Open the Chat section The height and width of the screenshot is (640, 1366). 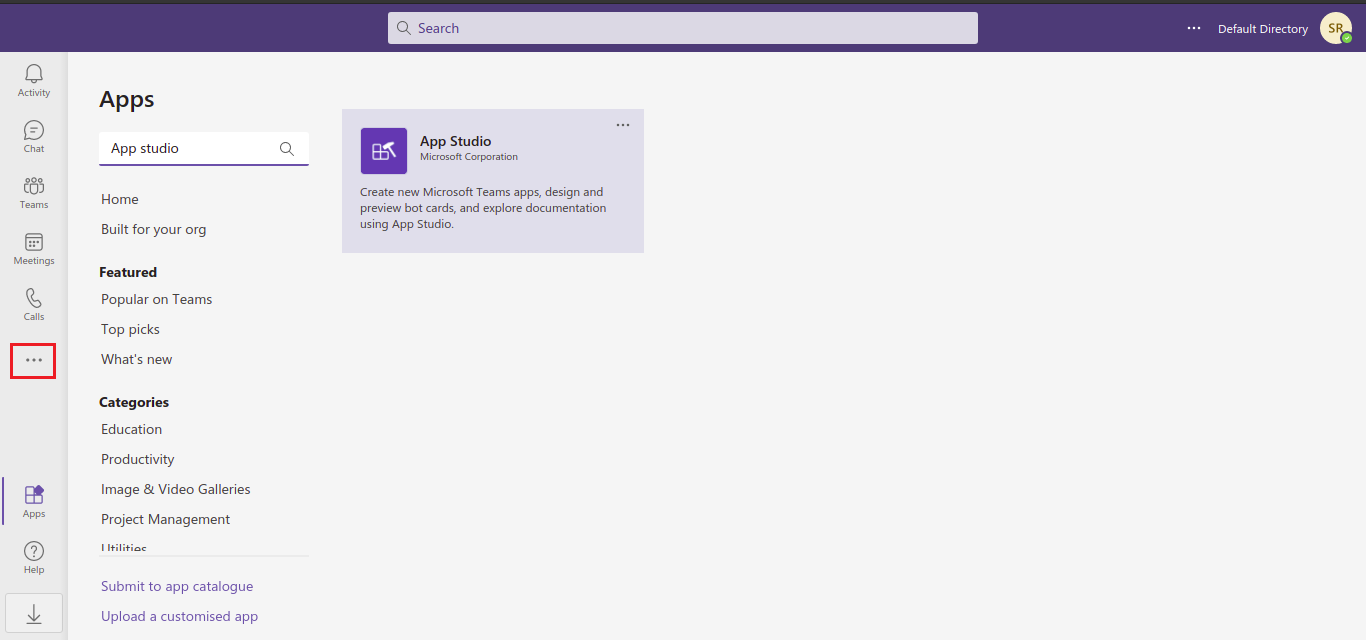pos(34,136)
